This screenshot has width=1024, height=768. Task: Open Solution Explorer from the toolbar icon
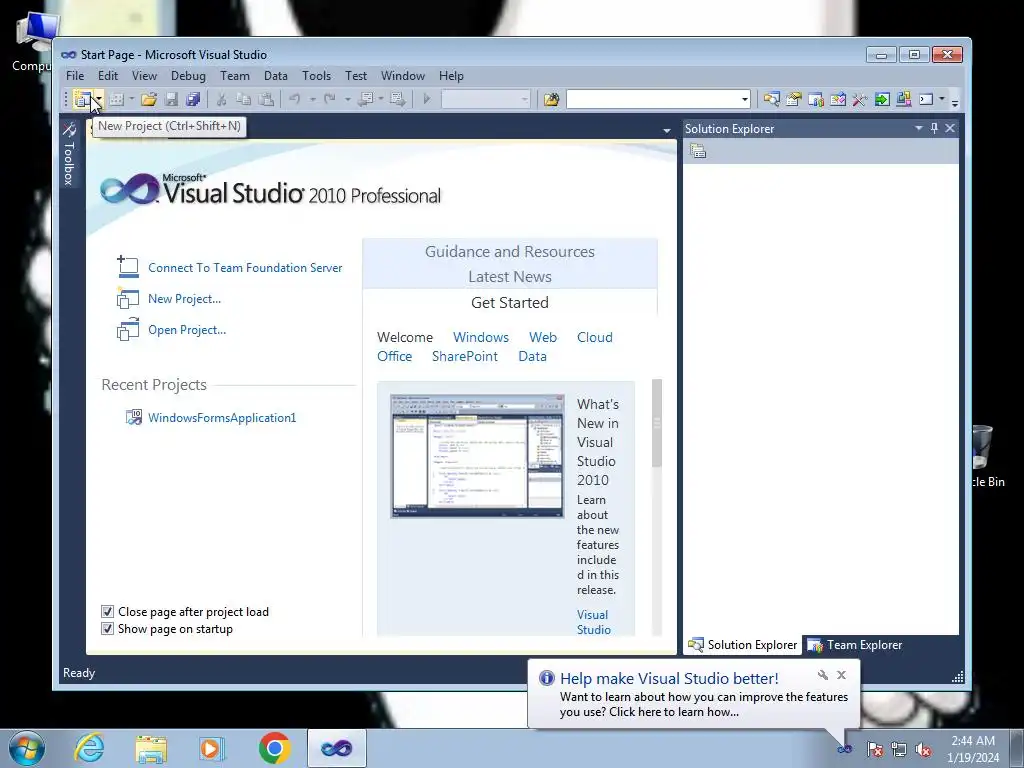pyautogui.click(x=771, y=99)
